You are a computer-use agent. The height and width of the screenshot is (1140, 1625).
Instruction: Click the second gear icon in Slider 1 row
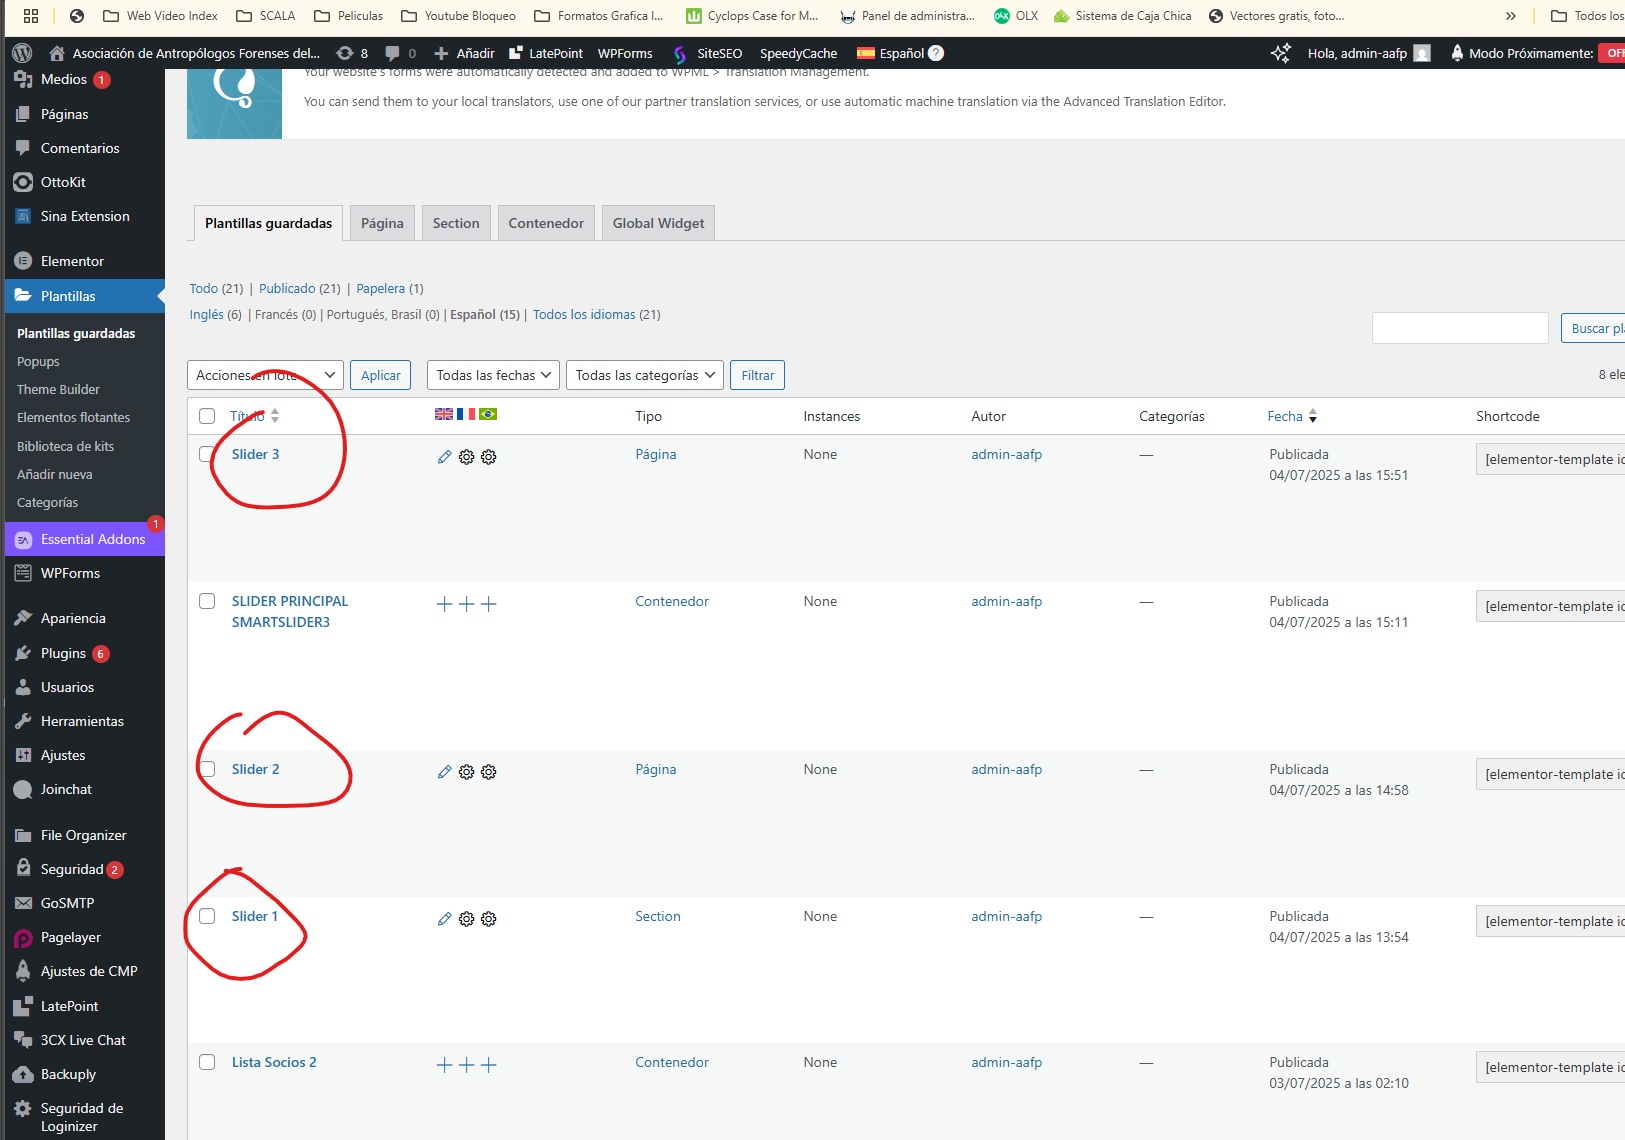click(489, 919)
